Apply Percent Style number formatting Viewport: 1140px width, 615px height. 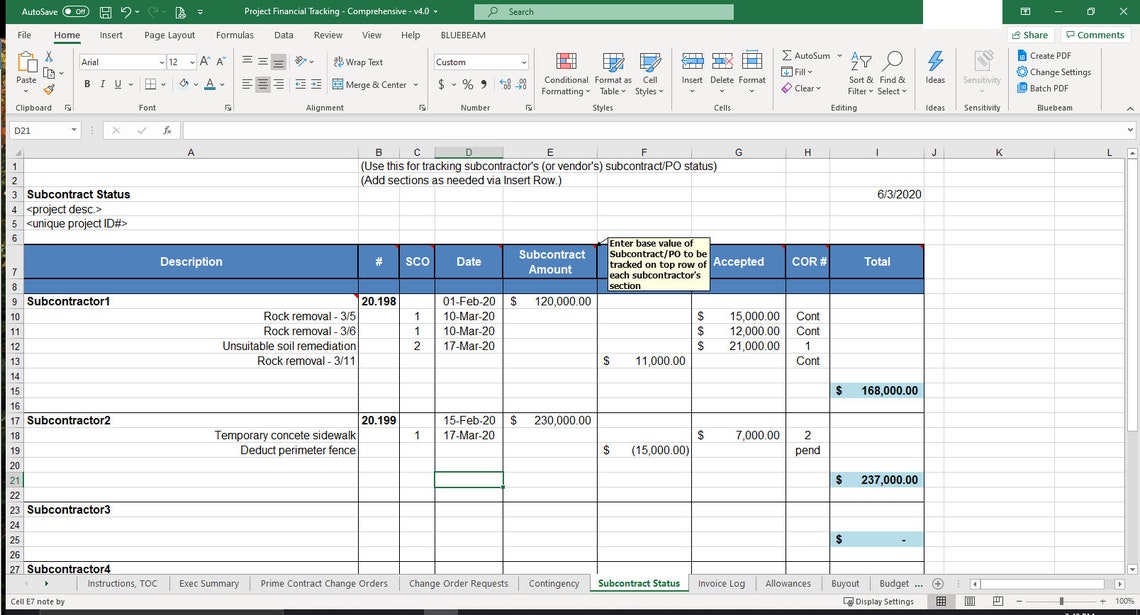[x=466, y=85]
